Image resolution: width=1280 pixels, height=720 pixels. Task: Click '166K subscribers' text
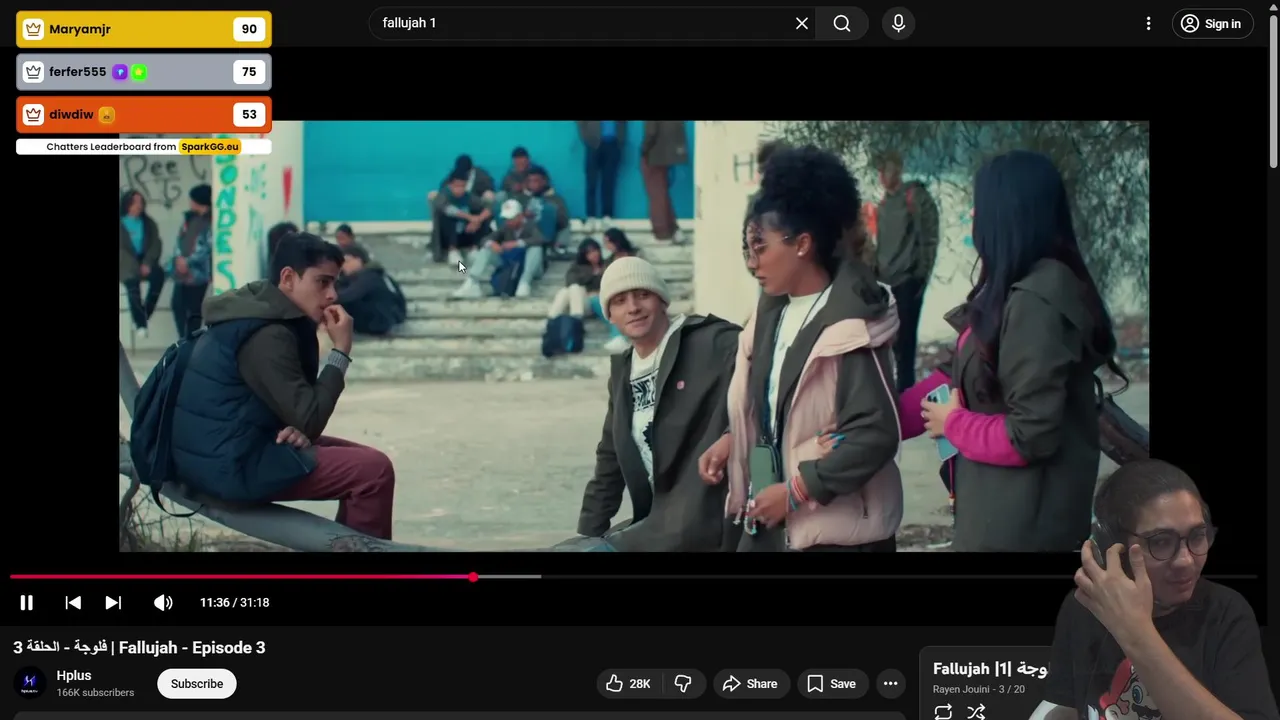click(x=95, y=693)
